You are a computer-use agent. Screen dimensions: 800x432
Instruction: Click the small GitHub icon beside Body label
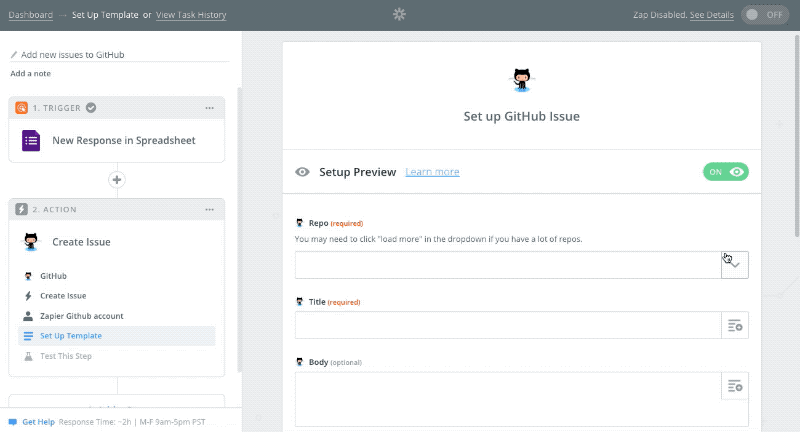click(x=299, y=362)
